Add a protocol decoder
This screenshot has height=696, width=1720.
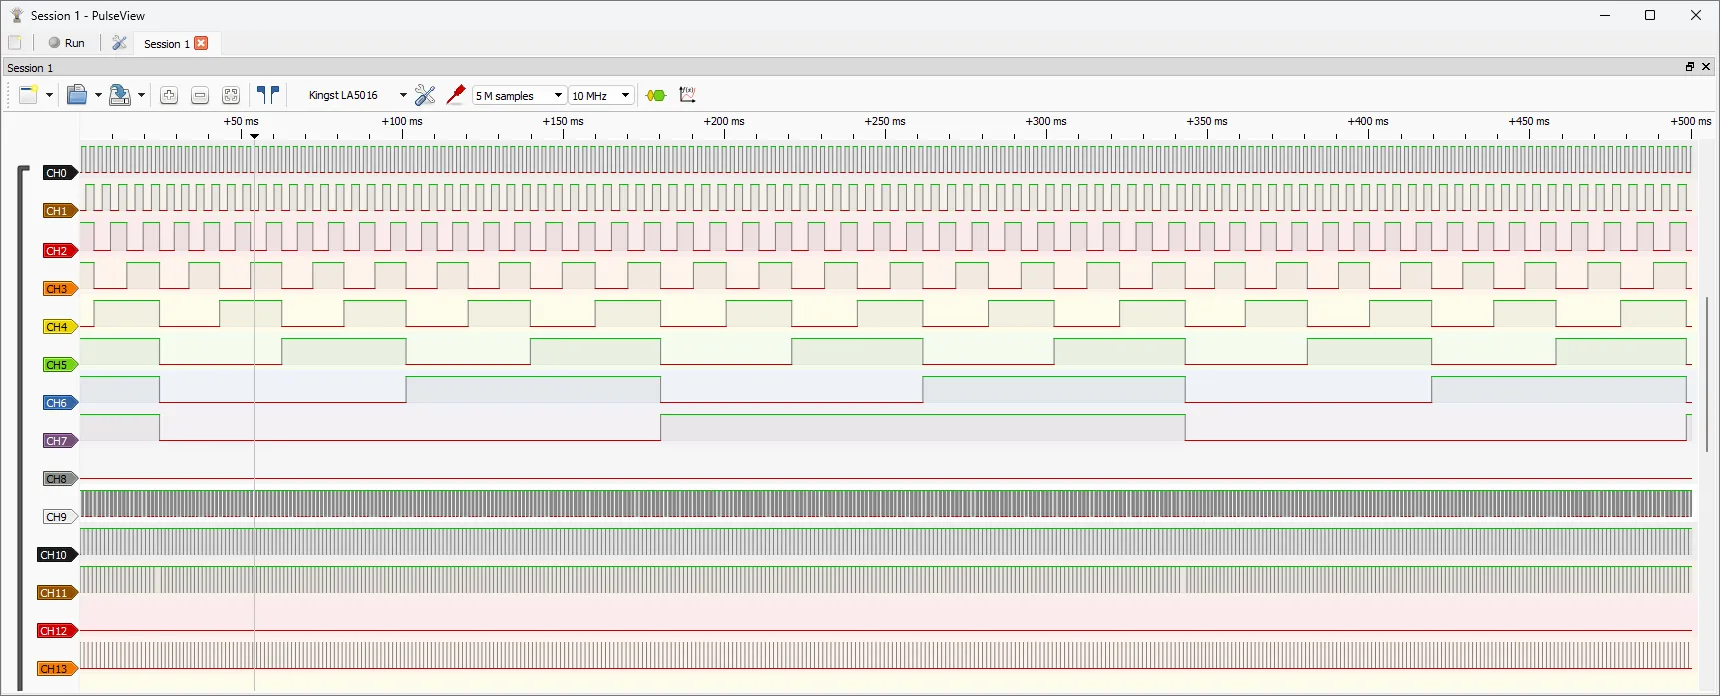pyautogui.click(x=656, y=95)
